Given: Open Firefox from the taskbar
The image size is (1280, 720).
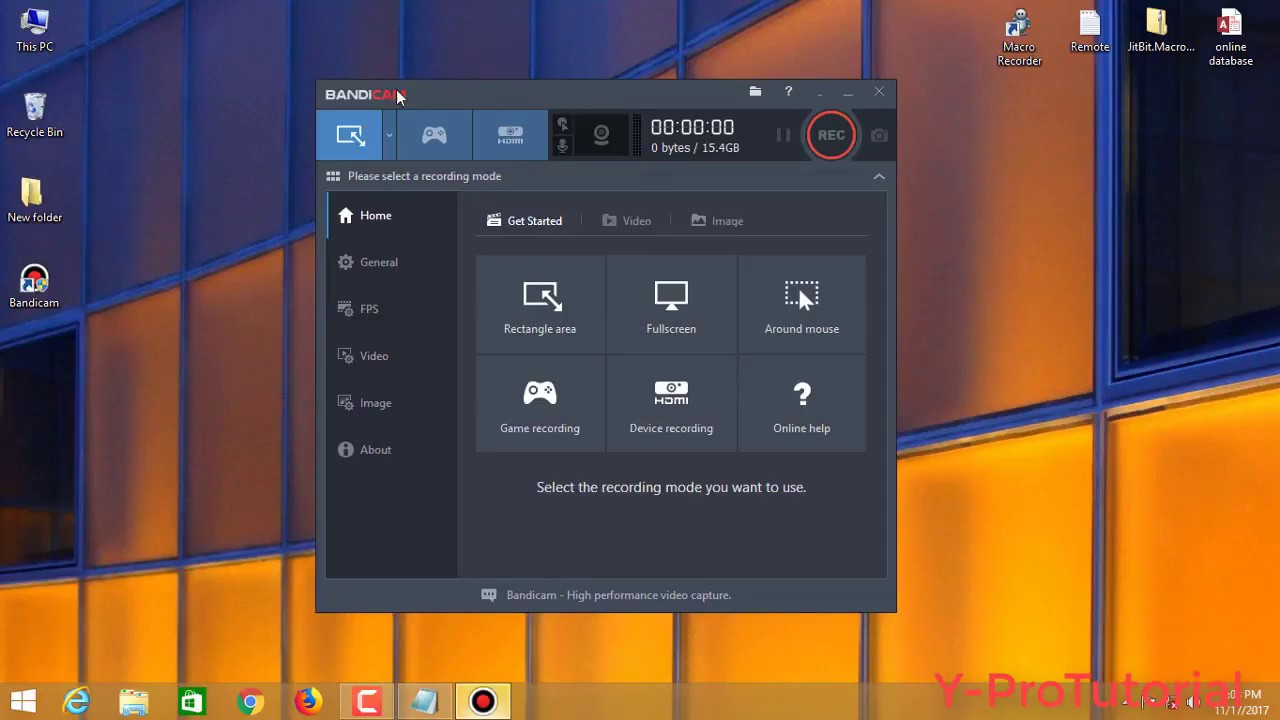Looking at the screenshot, I should coord(308,701).
